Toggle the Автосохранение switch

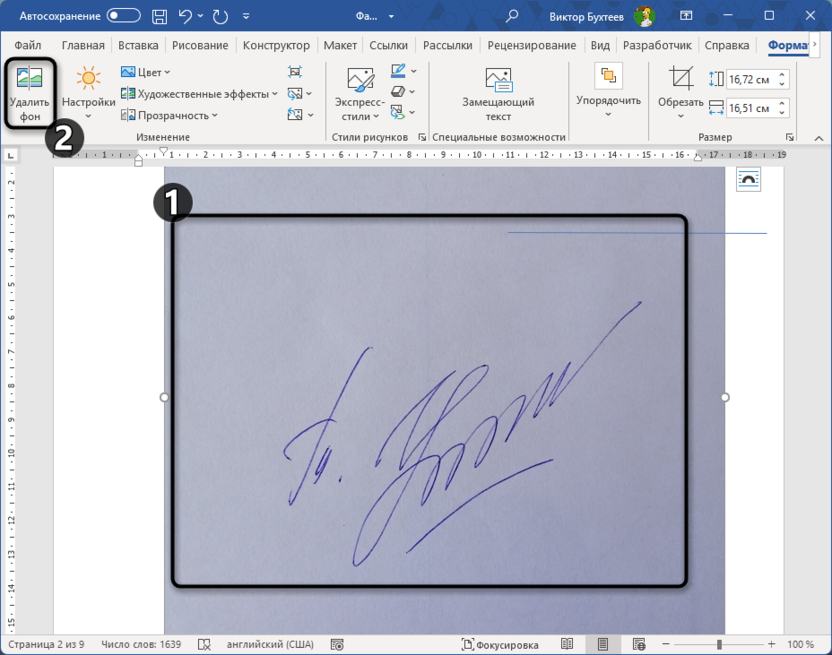[123, 16]
